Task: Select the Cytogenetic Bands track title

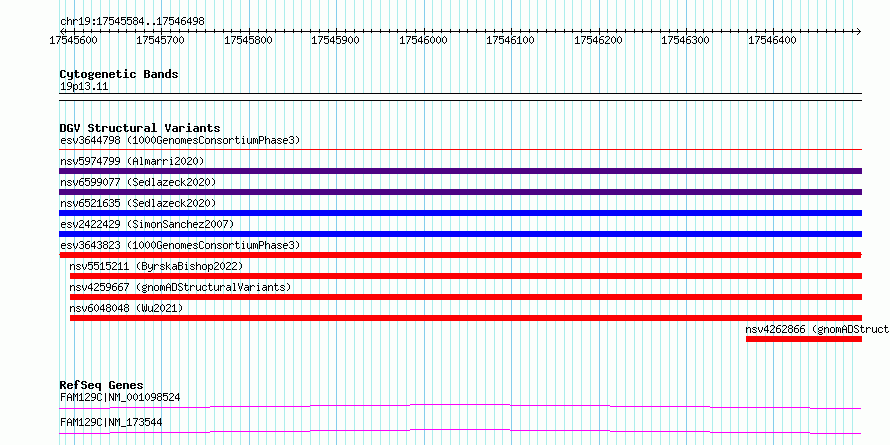Action: coord(119,74)
